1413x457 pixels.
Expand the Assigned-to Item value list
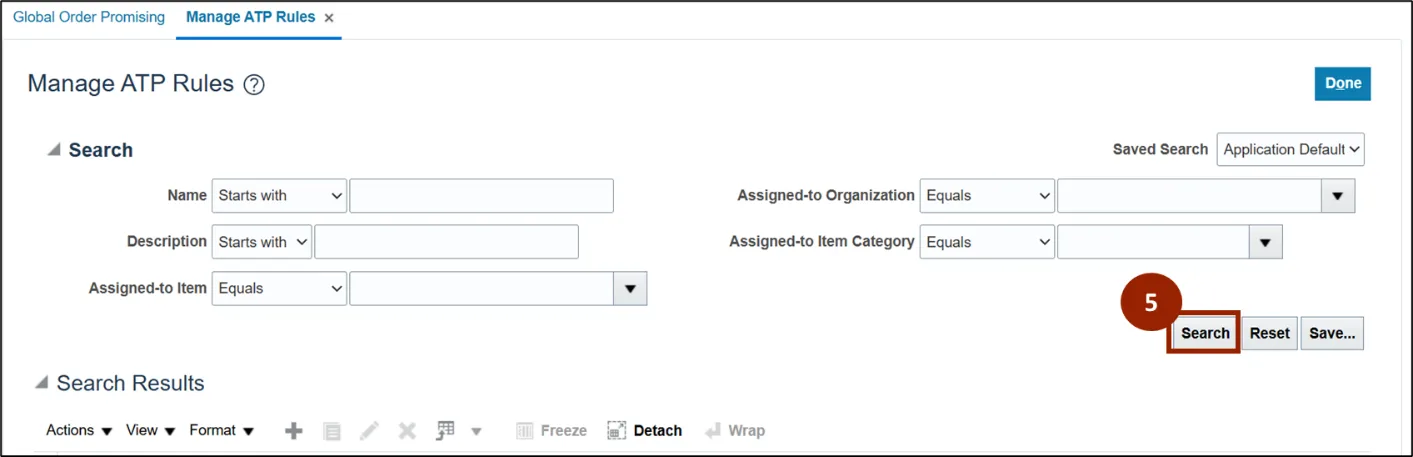click(x=629, y=288)
